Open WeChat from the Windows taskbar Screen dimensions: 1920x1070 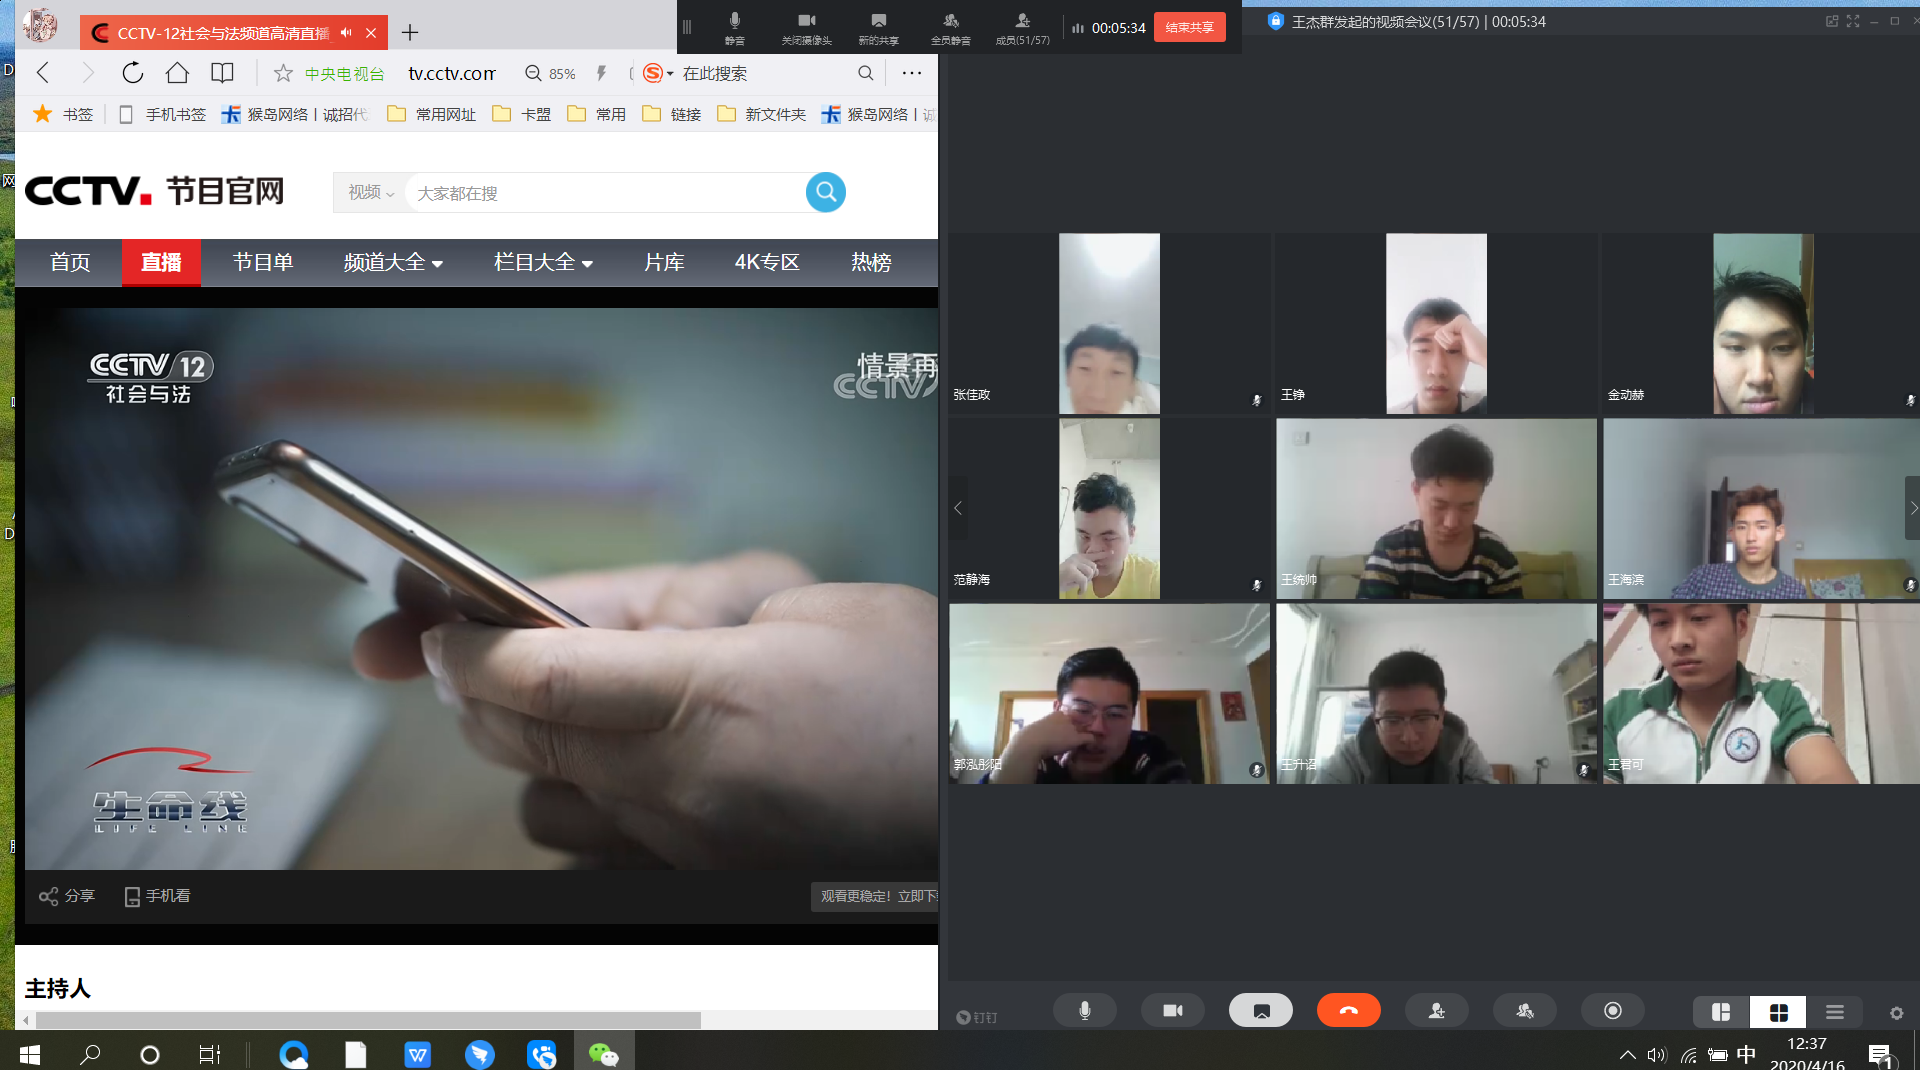click(x=603, y=1054)
